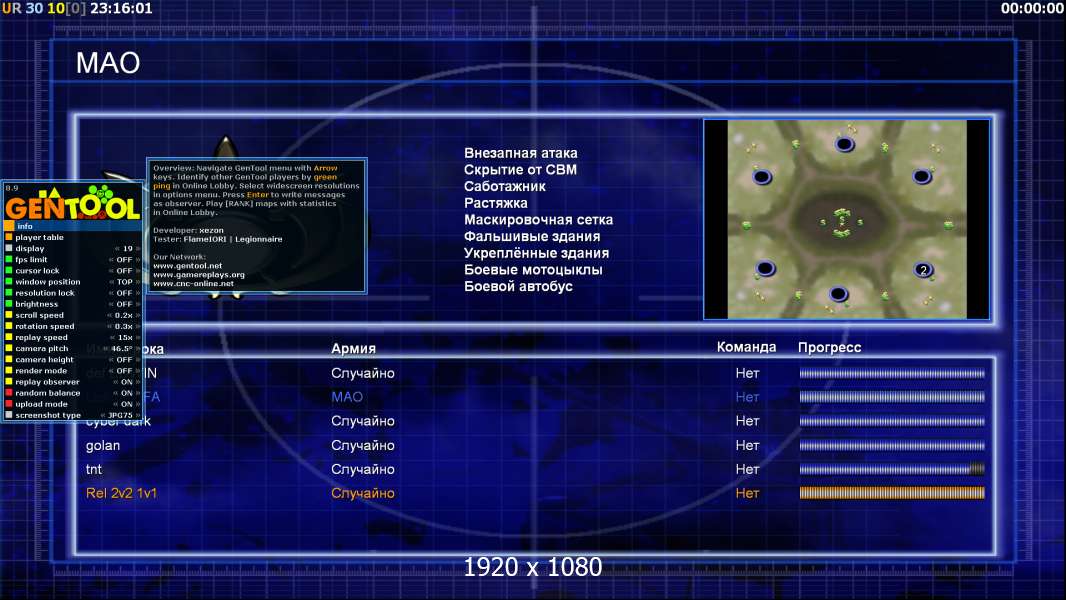This screenshot has height=600, width=1066.
Task: Click right arrow next to rotation speed 0.3x
Action: click(138, 326)
